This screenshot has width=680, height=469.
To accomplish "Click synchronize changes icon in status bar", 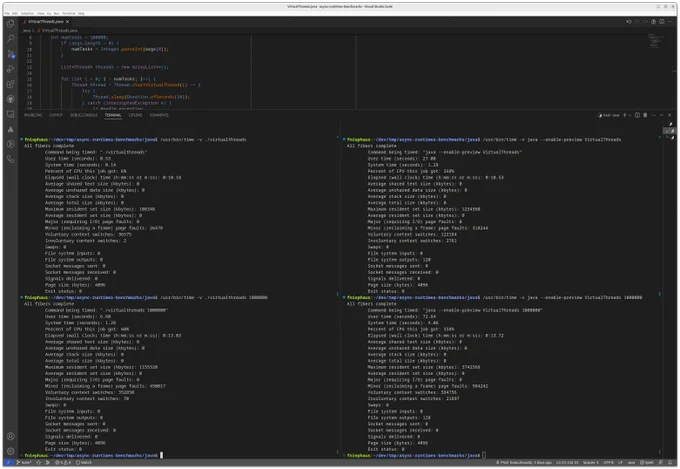I will pyautogui.click(x=39, y=462).
